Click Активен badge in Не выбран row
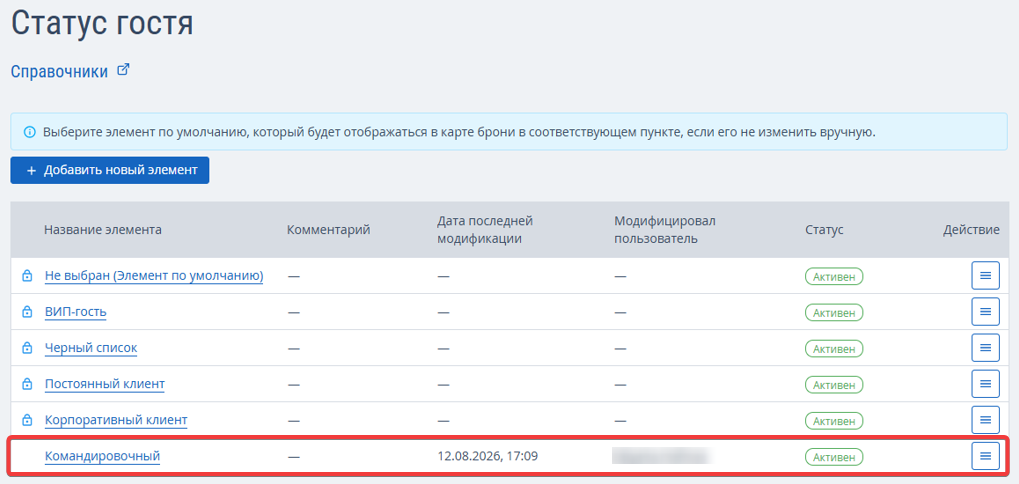1019x484 pixels. [834, 276]
